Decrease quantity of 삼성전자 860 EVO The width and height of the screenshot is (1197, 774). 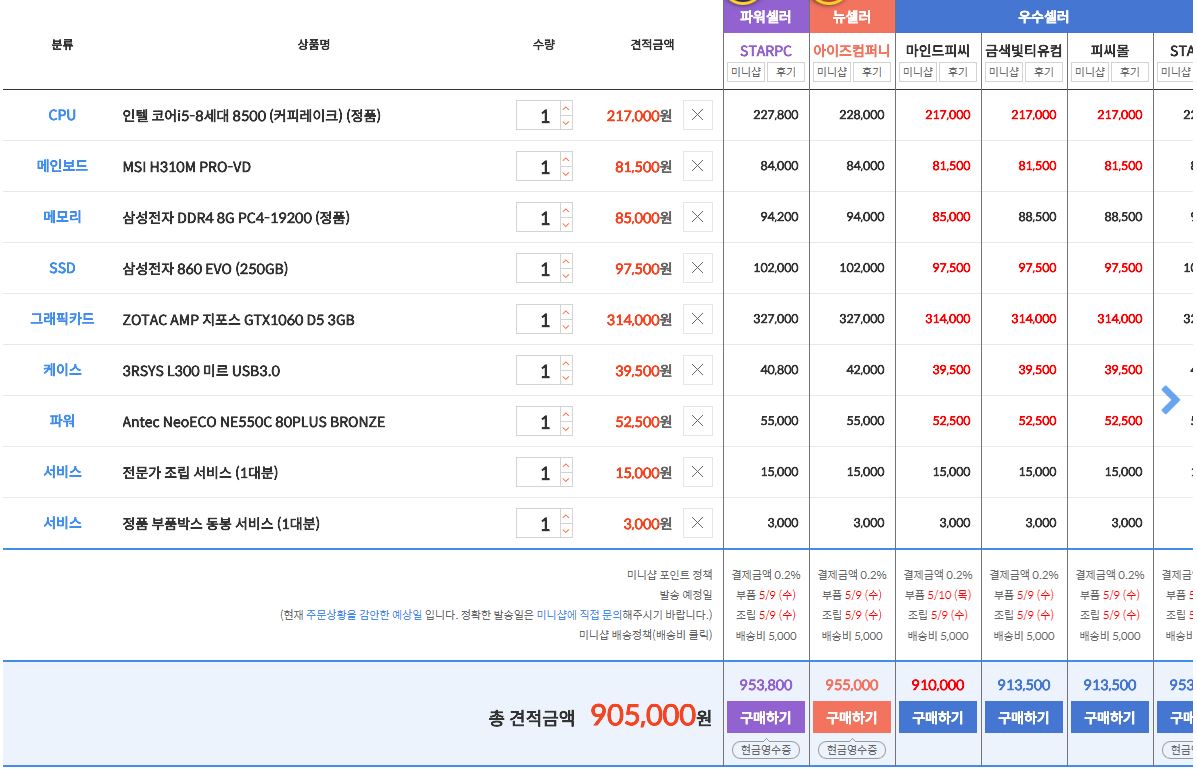click(566, 275)
